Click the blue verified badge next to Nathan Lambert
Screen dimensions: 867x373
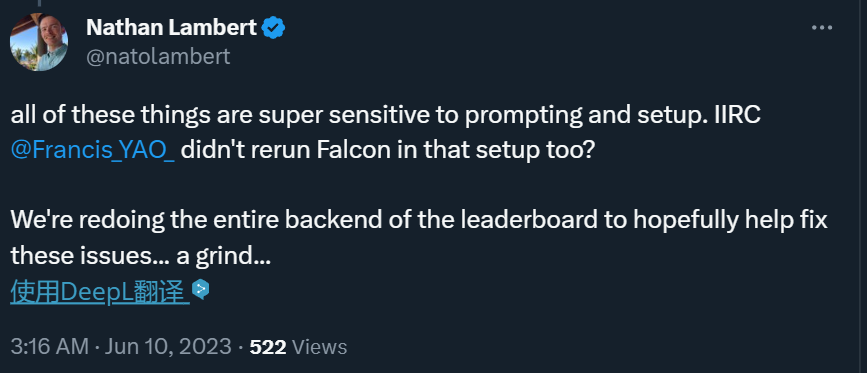pyautogui.click(x=273, y=28)
